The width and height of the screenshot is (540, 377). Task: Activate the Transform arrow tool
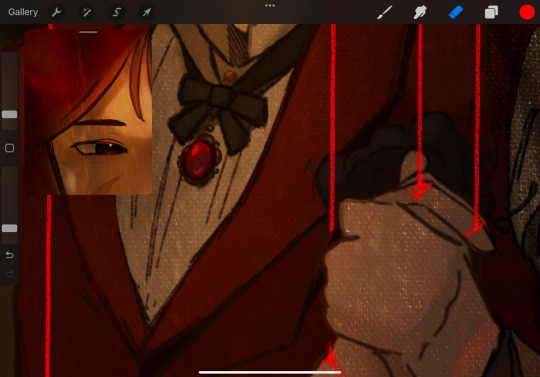[147, 12]
